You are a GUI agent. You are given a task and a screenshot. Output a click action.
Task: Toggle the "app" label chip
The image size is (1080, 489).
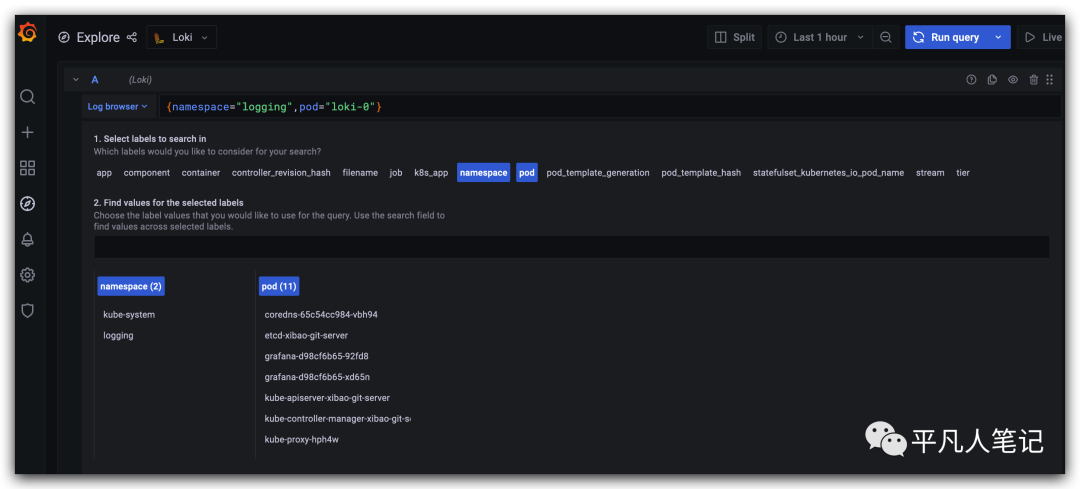click(104, 173)
